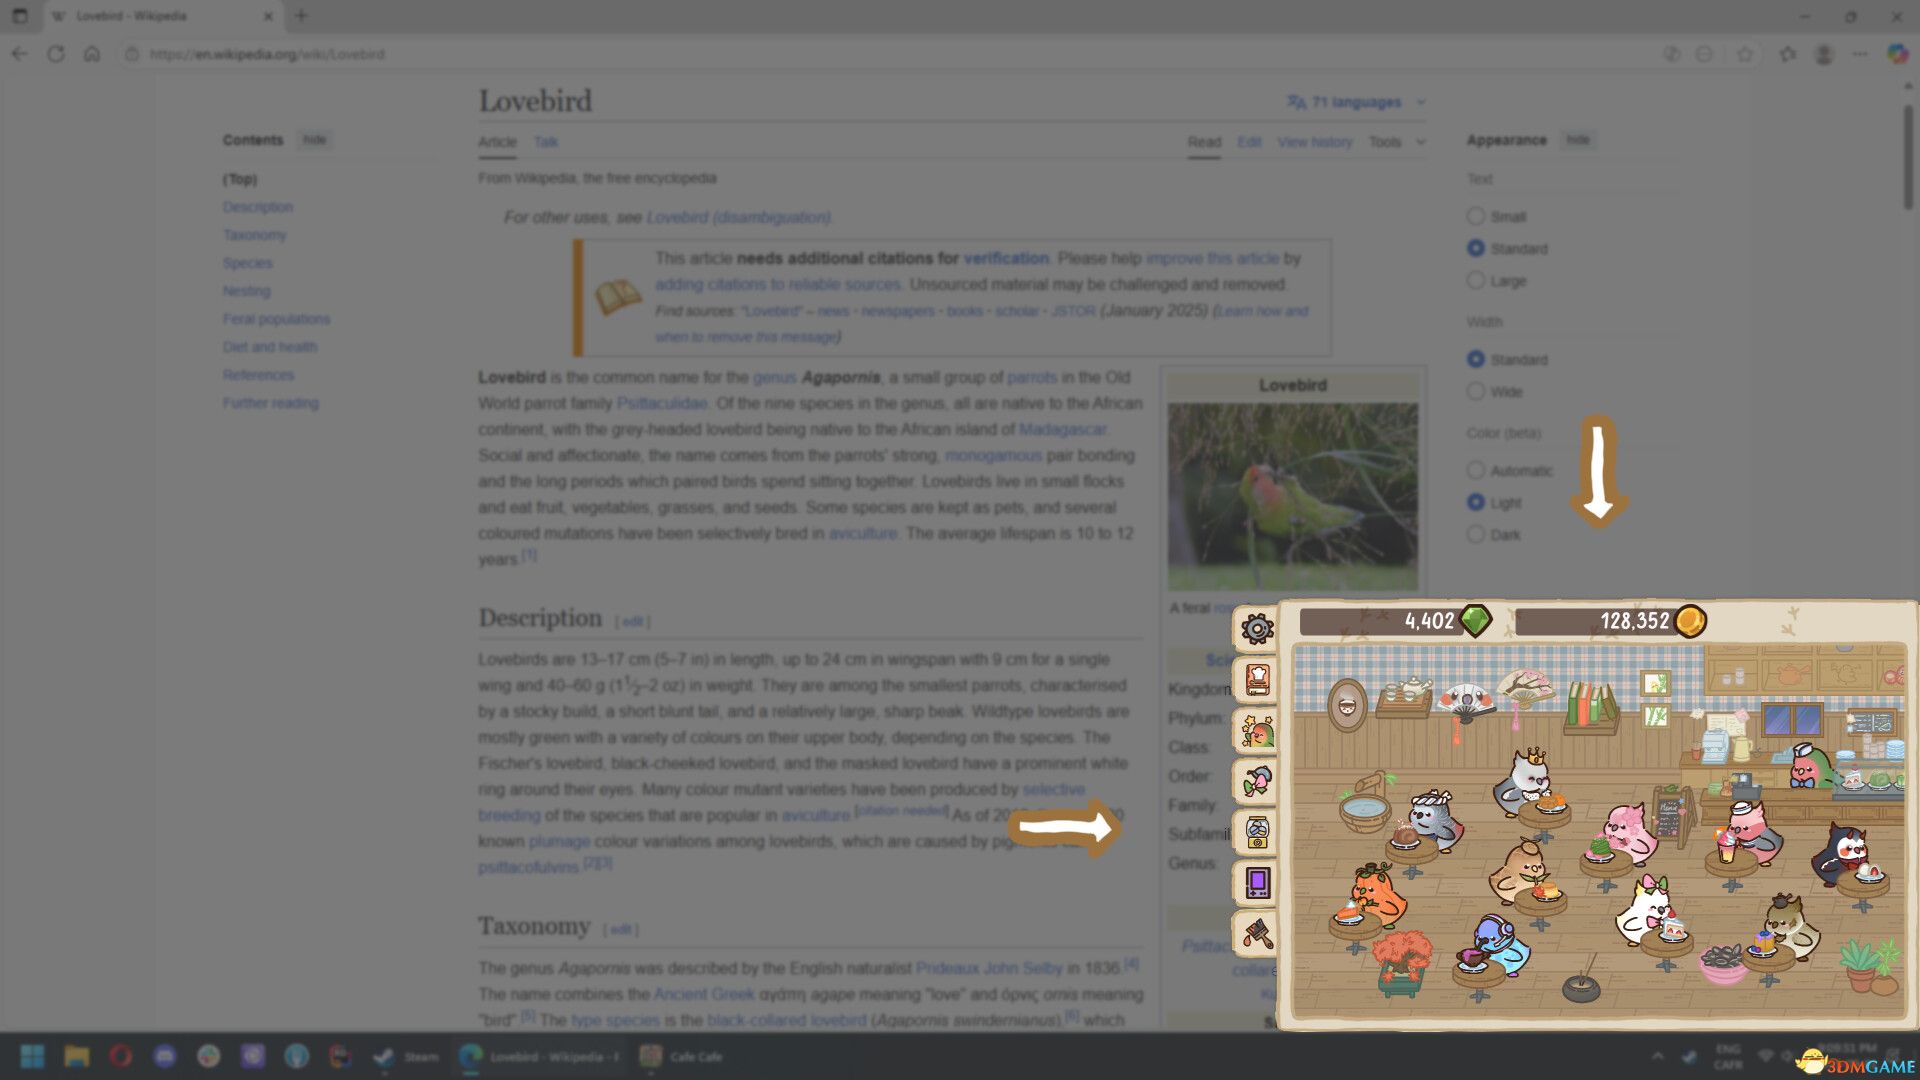Open the Tools dropdown menu

(x=1385, y=142)
